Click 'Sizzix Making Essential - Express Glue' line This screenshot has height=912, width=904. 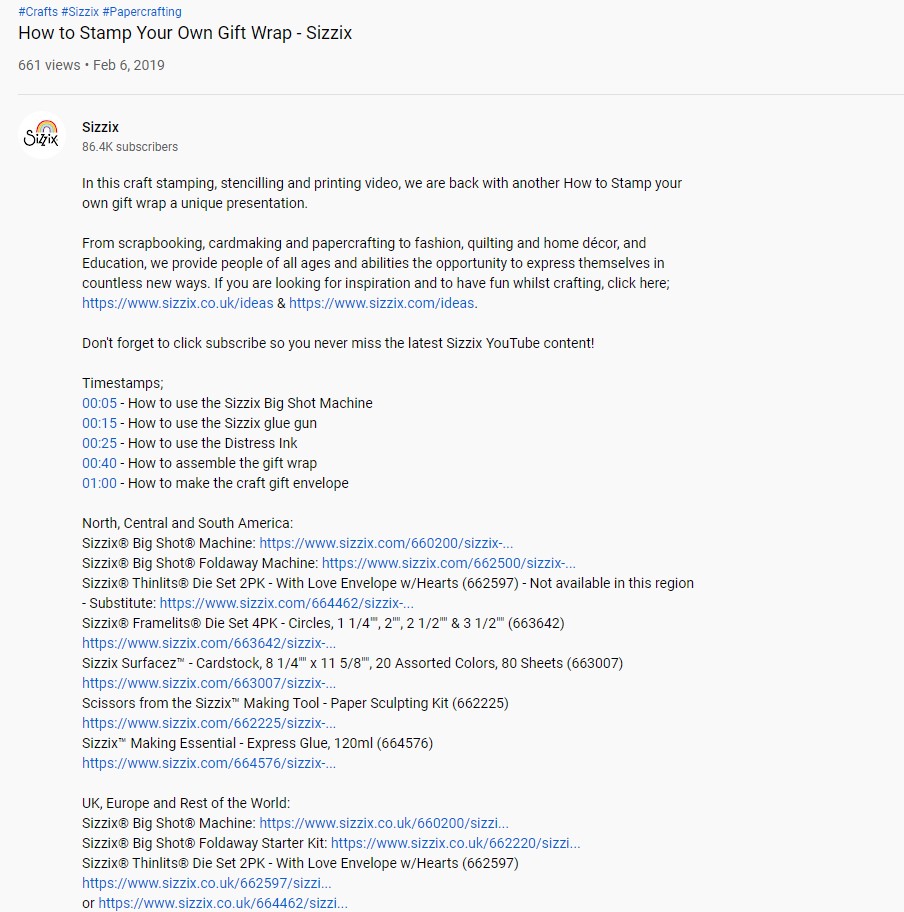(x=258, y=743)
